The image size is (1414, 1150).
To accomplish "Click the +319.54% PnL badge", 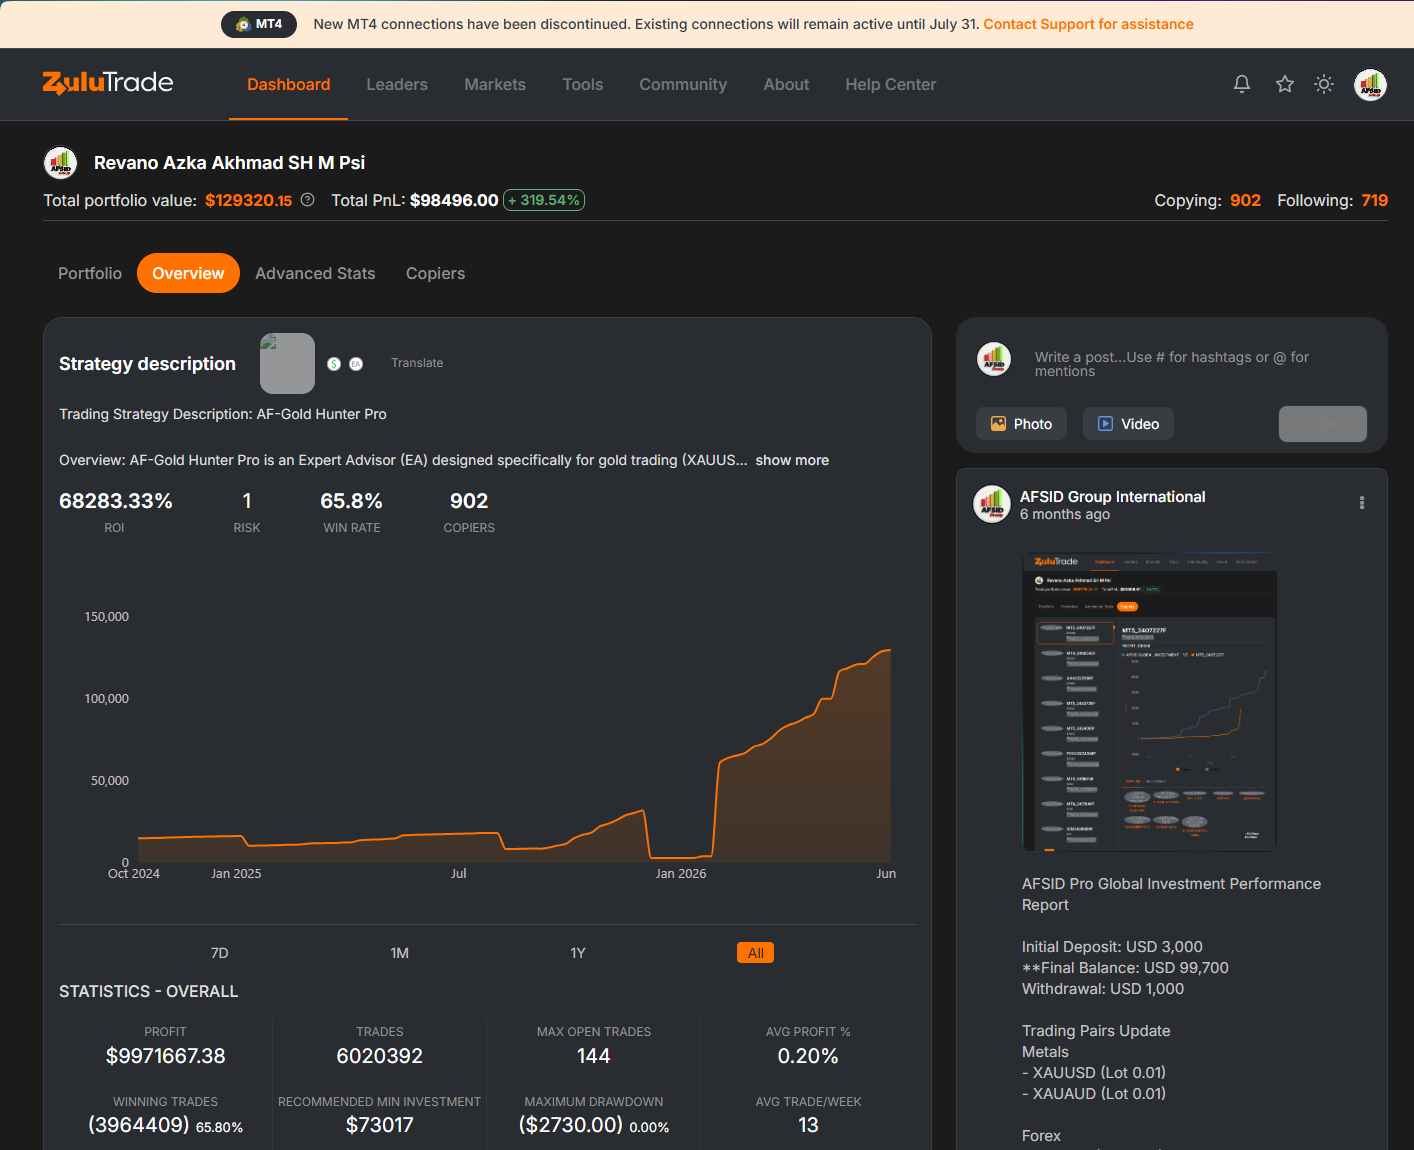I will coord(544,200).
